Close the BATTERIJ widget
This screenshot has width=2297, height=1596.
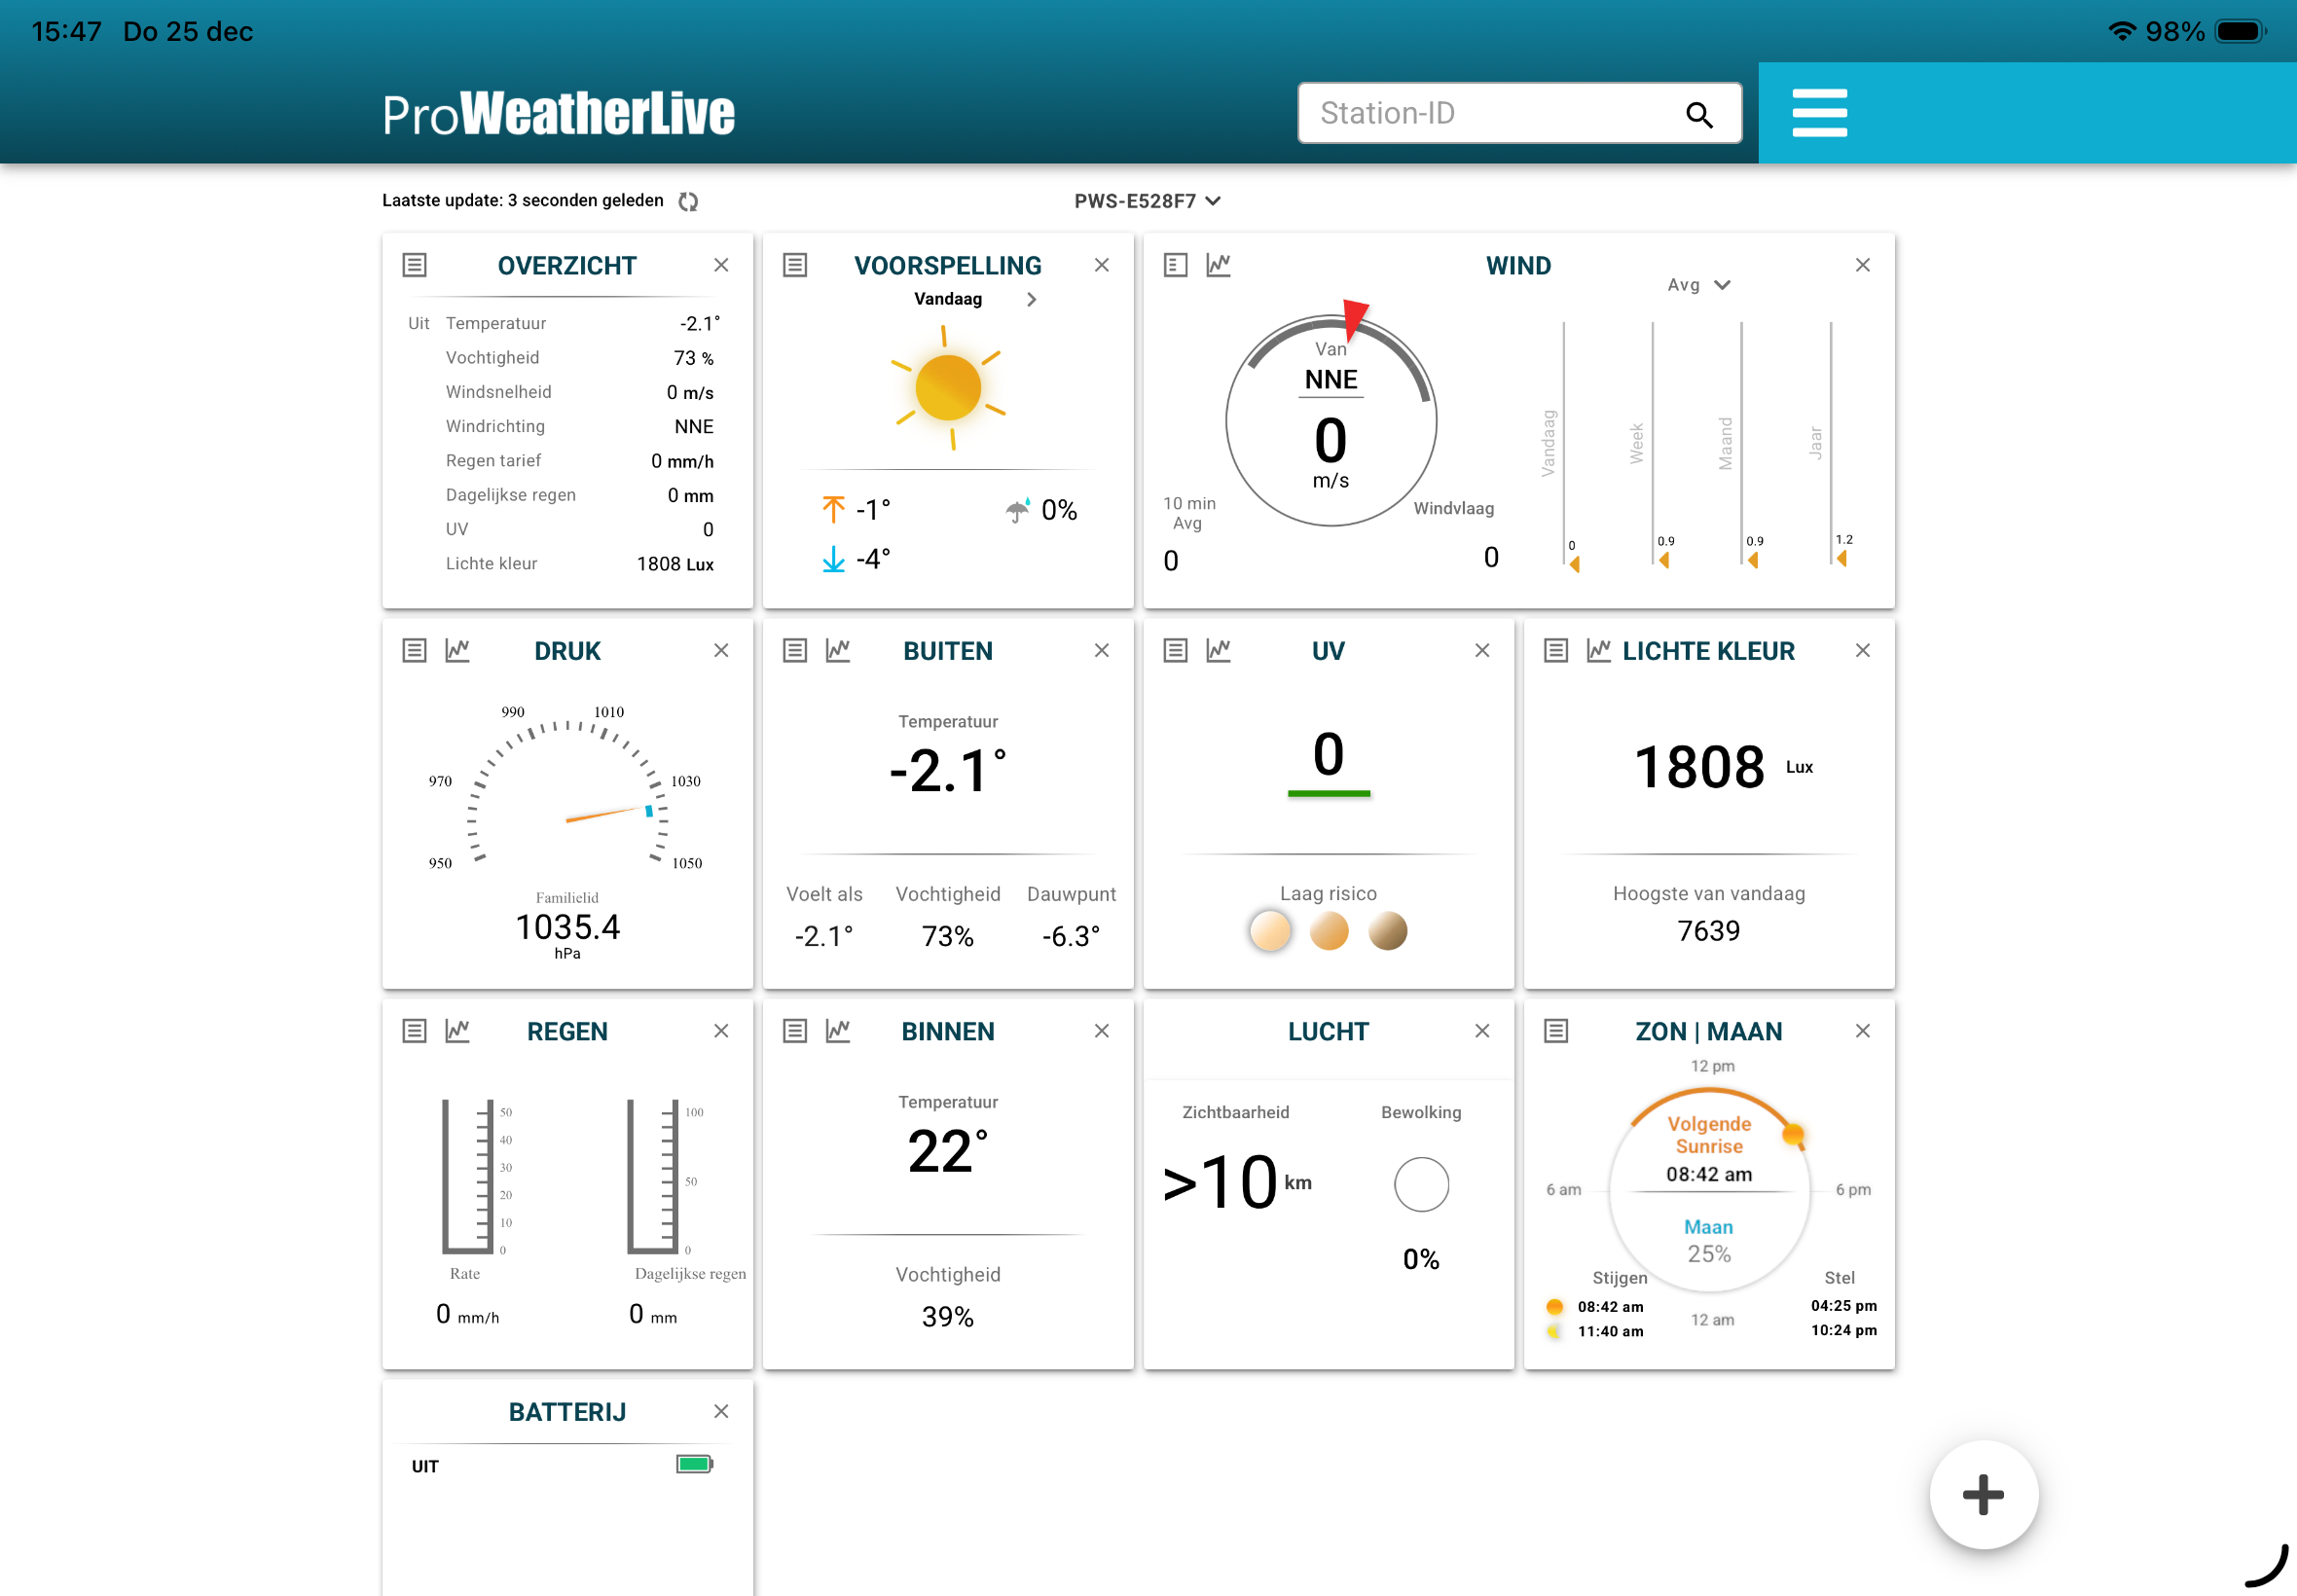[x=721, y=1411]
